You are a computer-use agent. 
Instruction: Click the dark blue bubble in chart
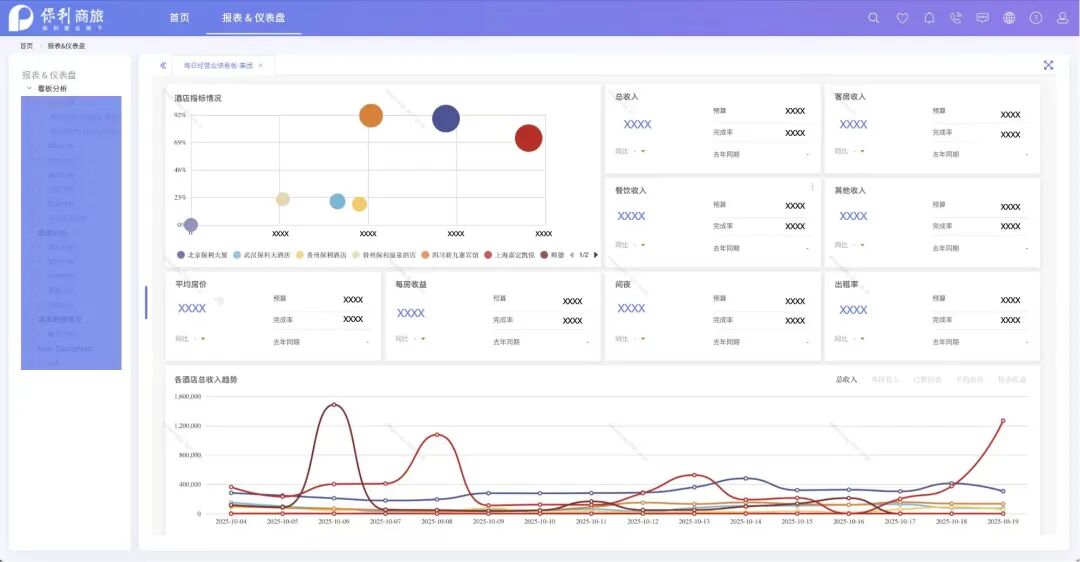pos(446,118)
